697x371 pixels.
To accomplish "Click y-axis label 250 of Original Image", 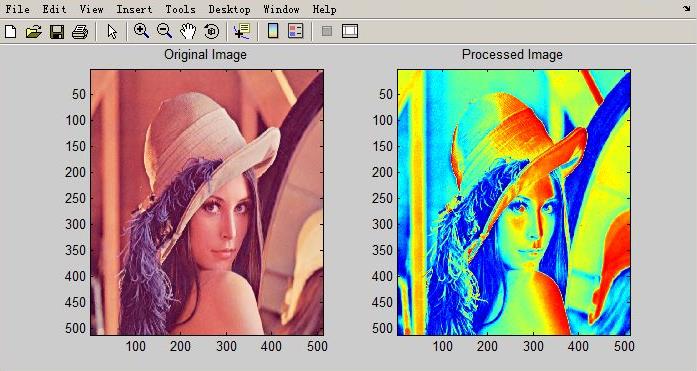I will point(76,198).
